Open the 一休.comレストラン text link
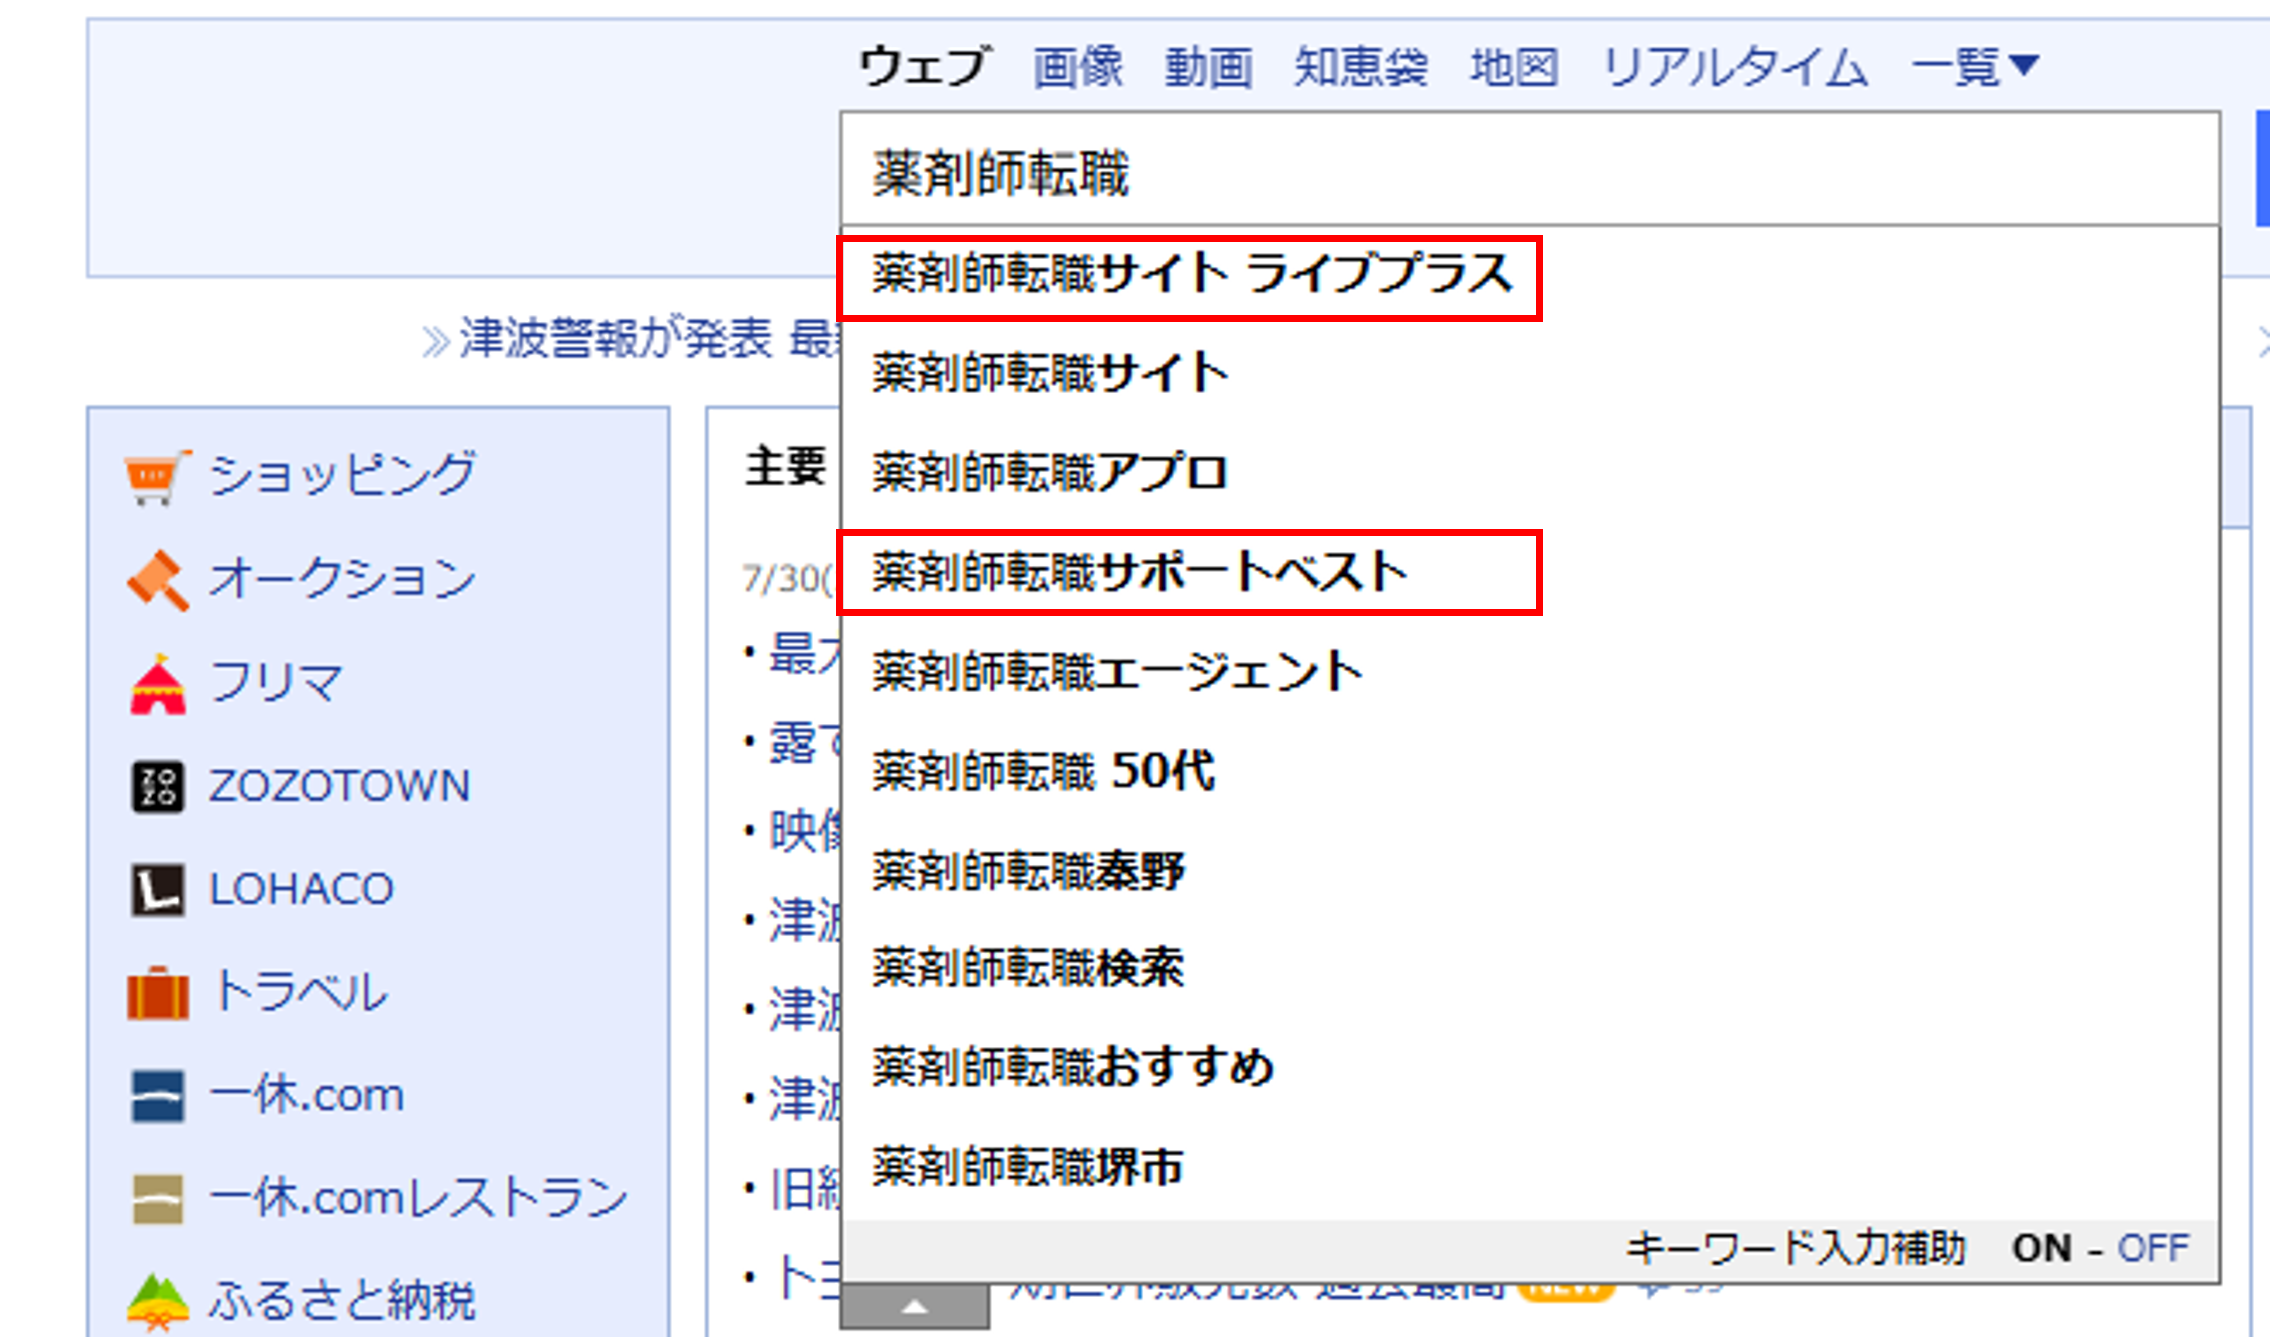The height and width of the screenshot is (1337, 2270). point(419,1197)
